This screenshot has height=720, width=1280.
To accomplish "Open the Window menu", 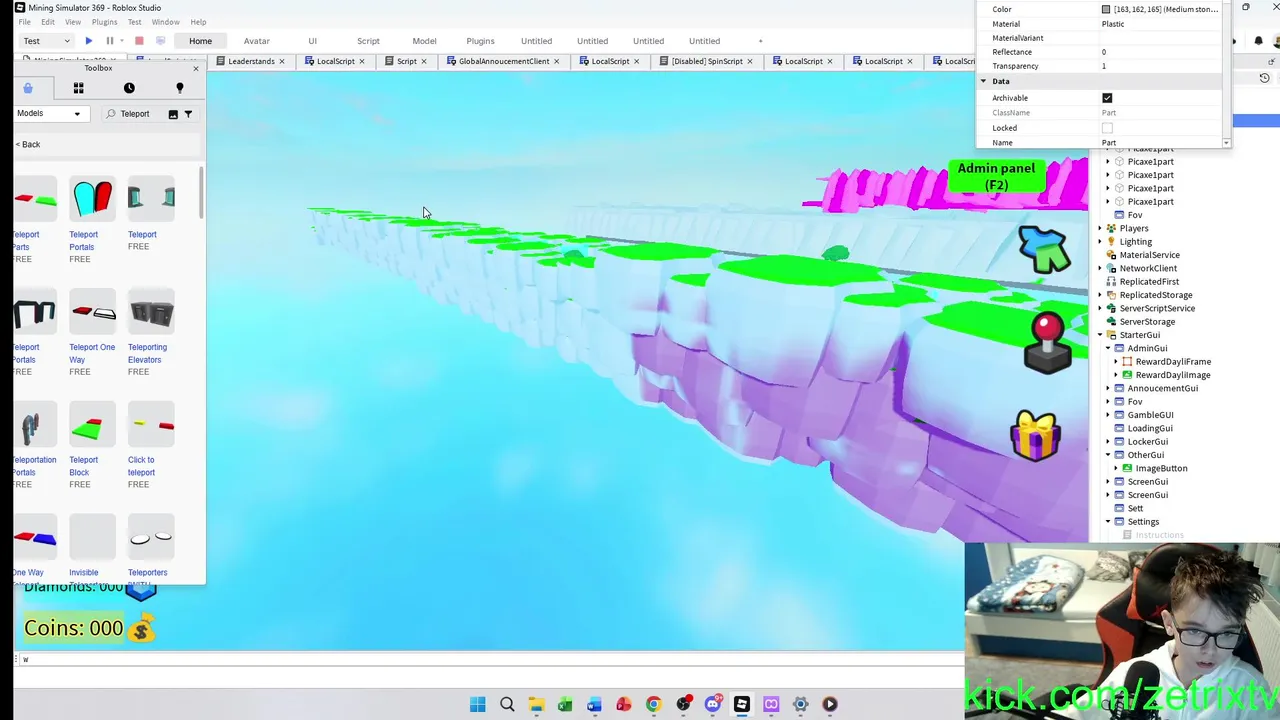I will (166, 22).
